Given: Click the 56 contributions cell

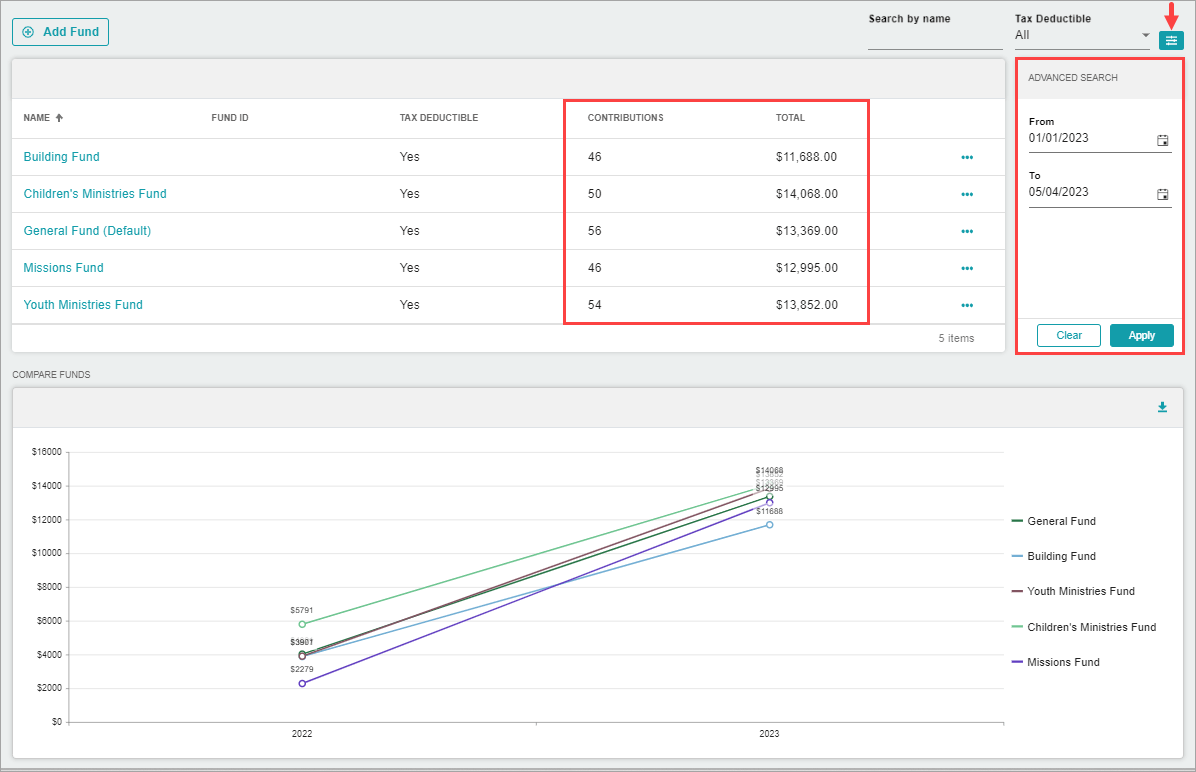Looking at the screenshot, I should 594,231.
